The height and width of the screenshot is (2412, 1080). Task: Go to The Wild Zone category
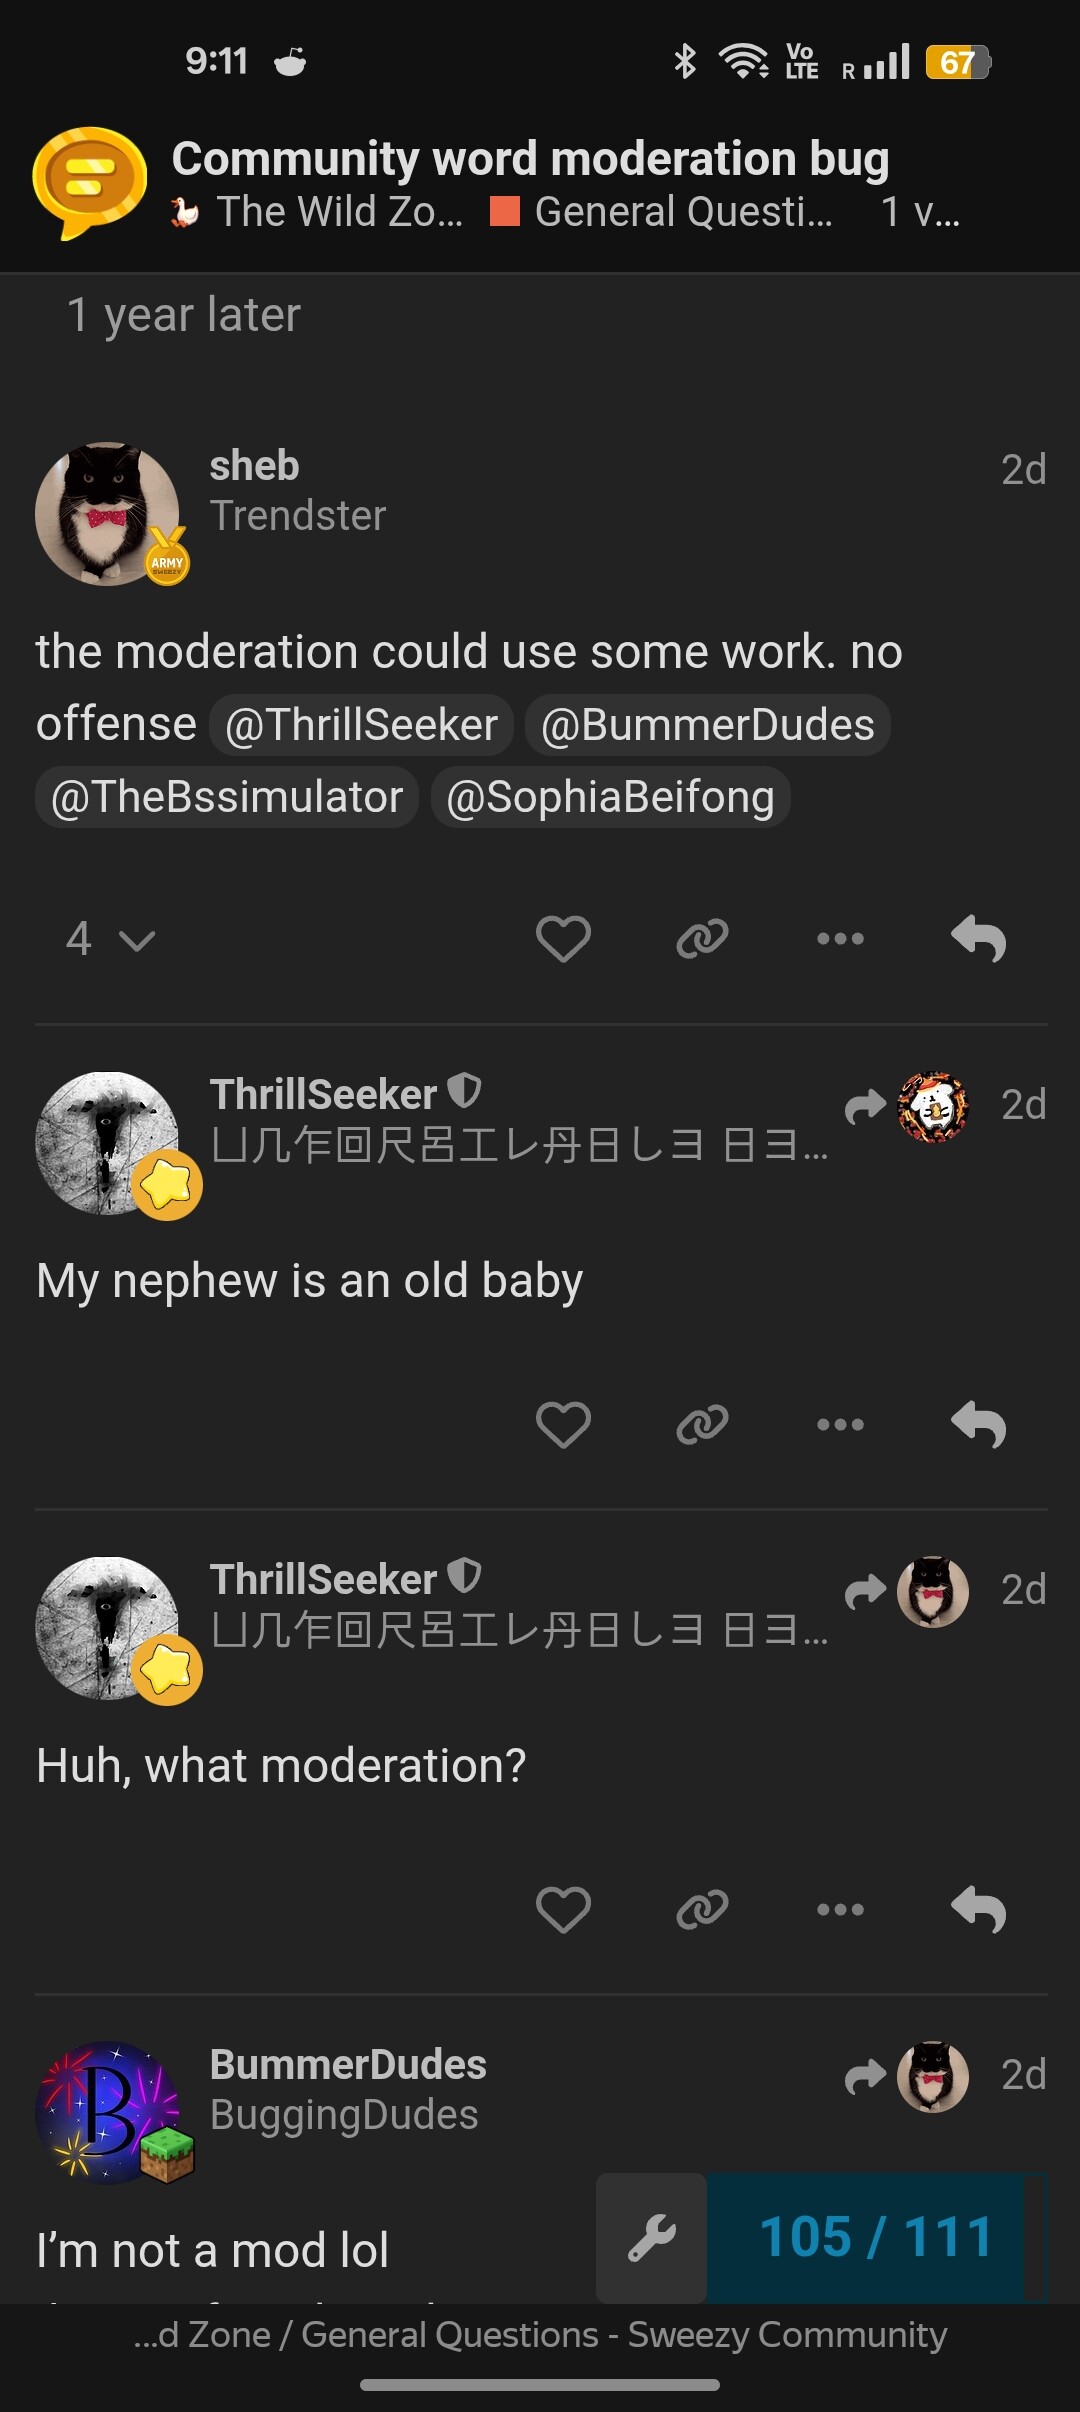tap(318, 212)
